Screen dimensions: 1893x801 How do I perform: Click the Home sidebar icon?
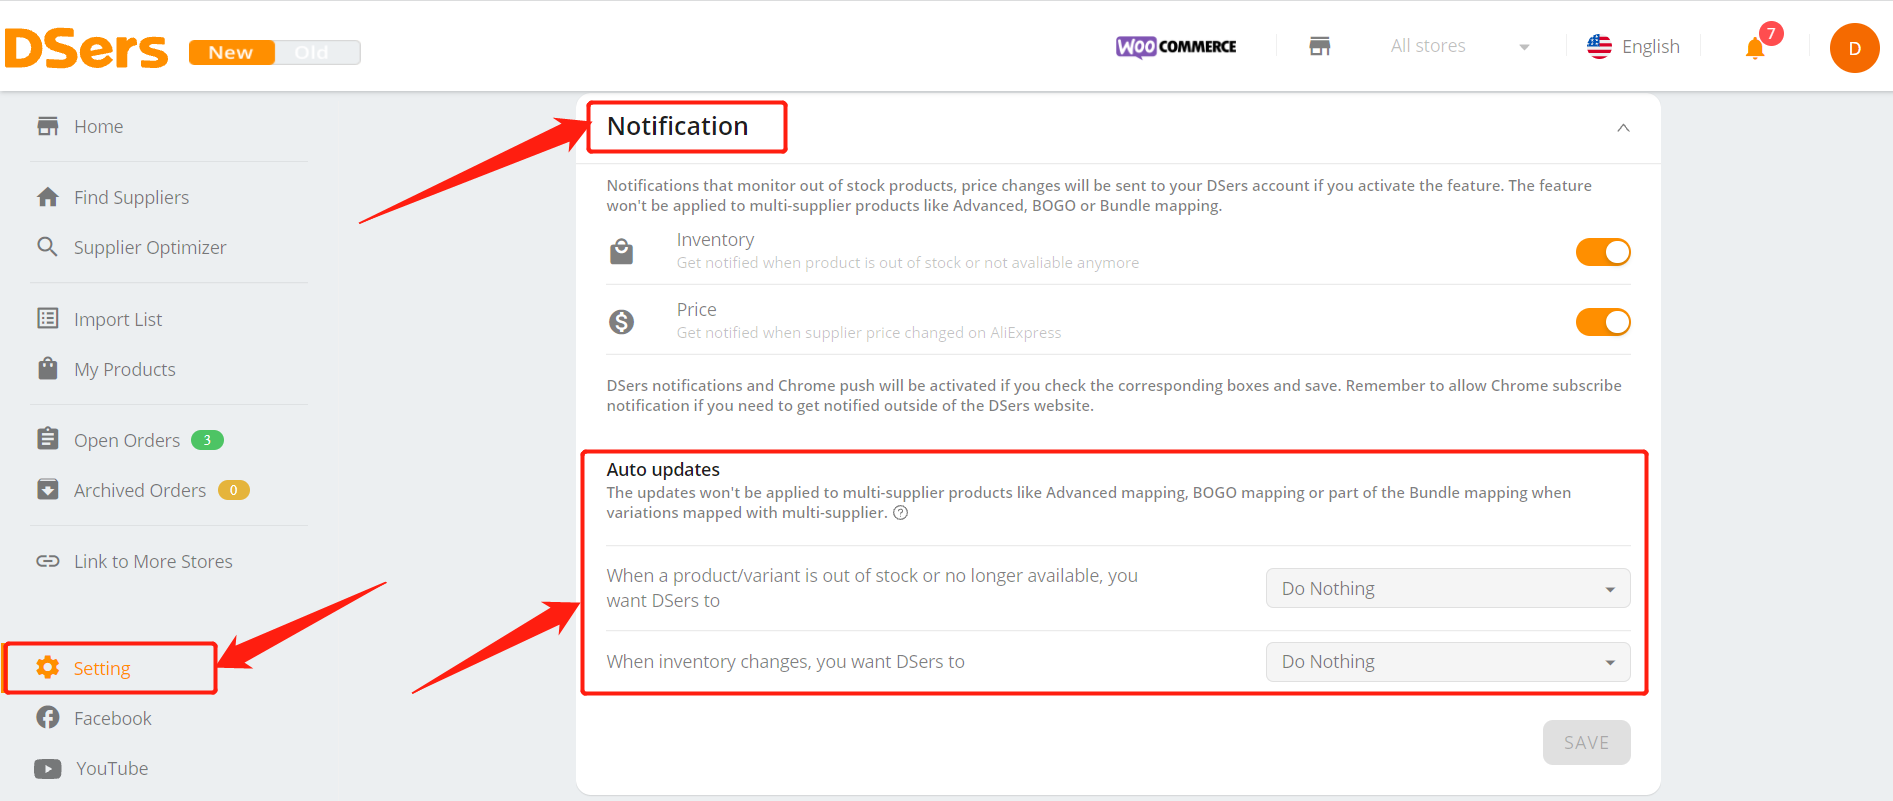48,126
